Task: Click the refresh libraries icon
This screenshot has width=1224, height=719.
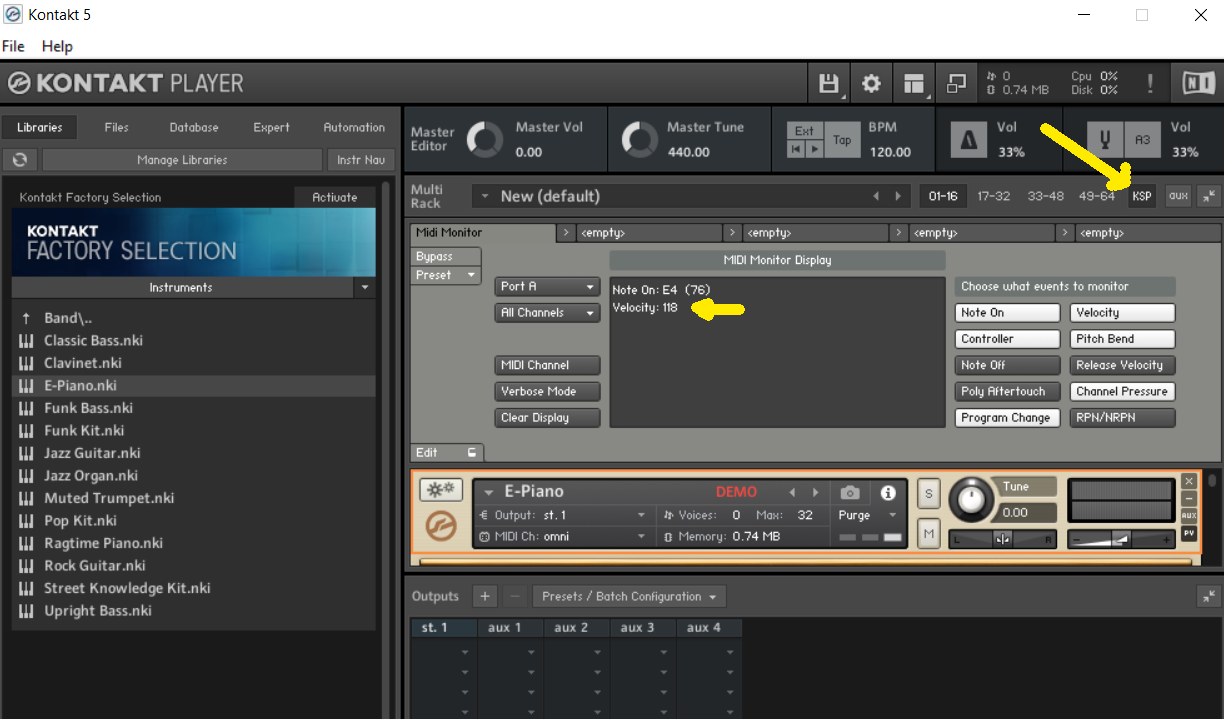Action: click(19, 160)
